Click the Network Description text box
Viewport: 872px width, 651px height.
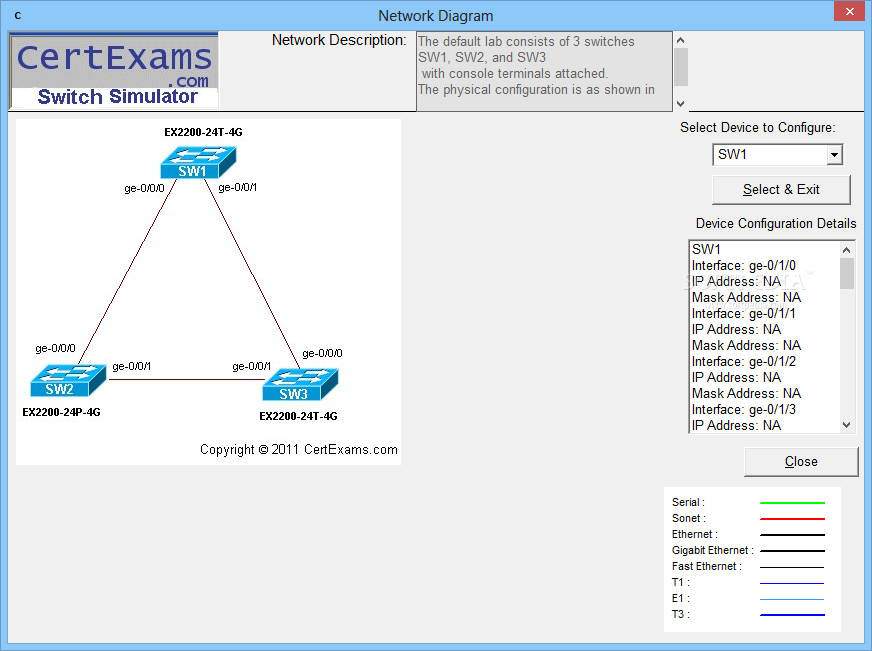pyautogui.click(x=544, y=71)
